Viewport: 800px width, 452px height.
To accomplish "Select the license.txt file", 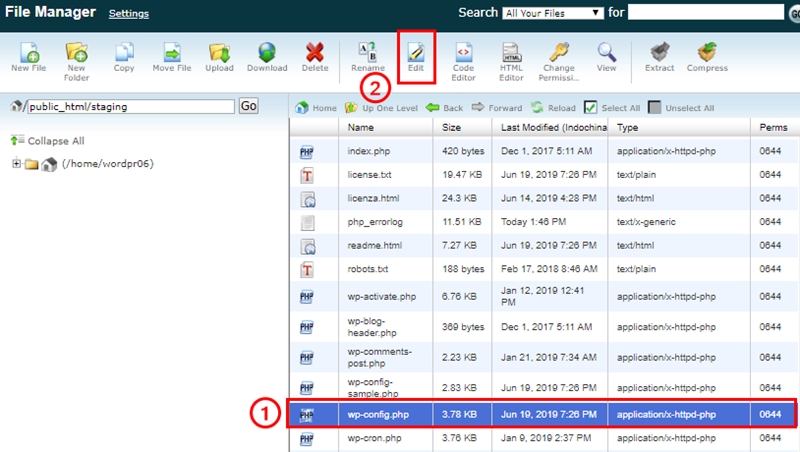I will 369,174.
